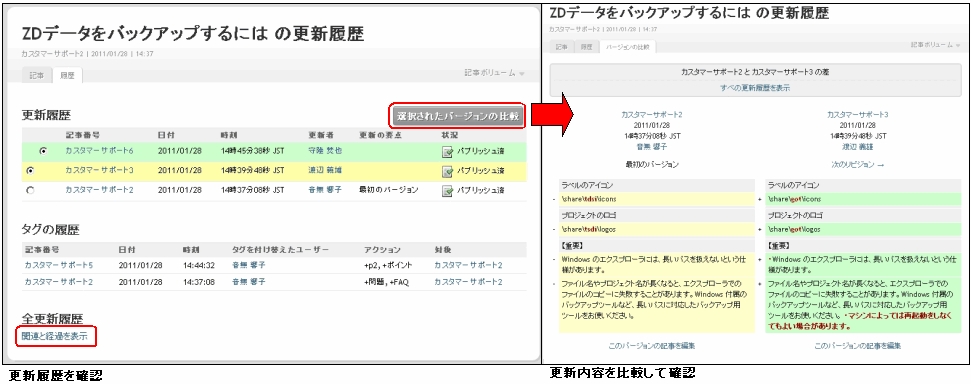Open カスタマーサポート5 link in tag history
Screen dimensions: 971x384
[x=59, y=266]
